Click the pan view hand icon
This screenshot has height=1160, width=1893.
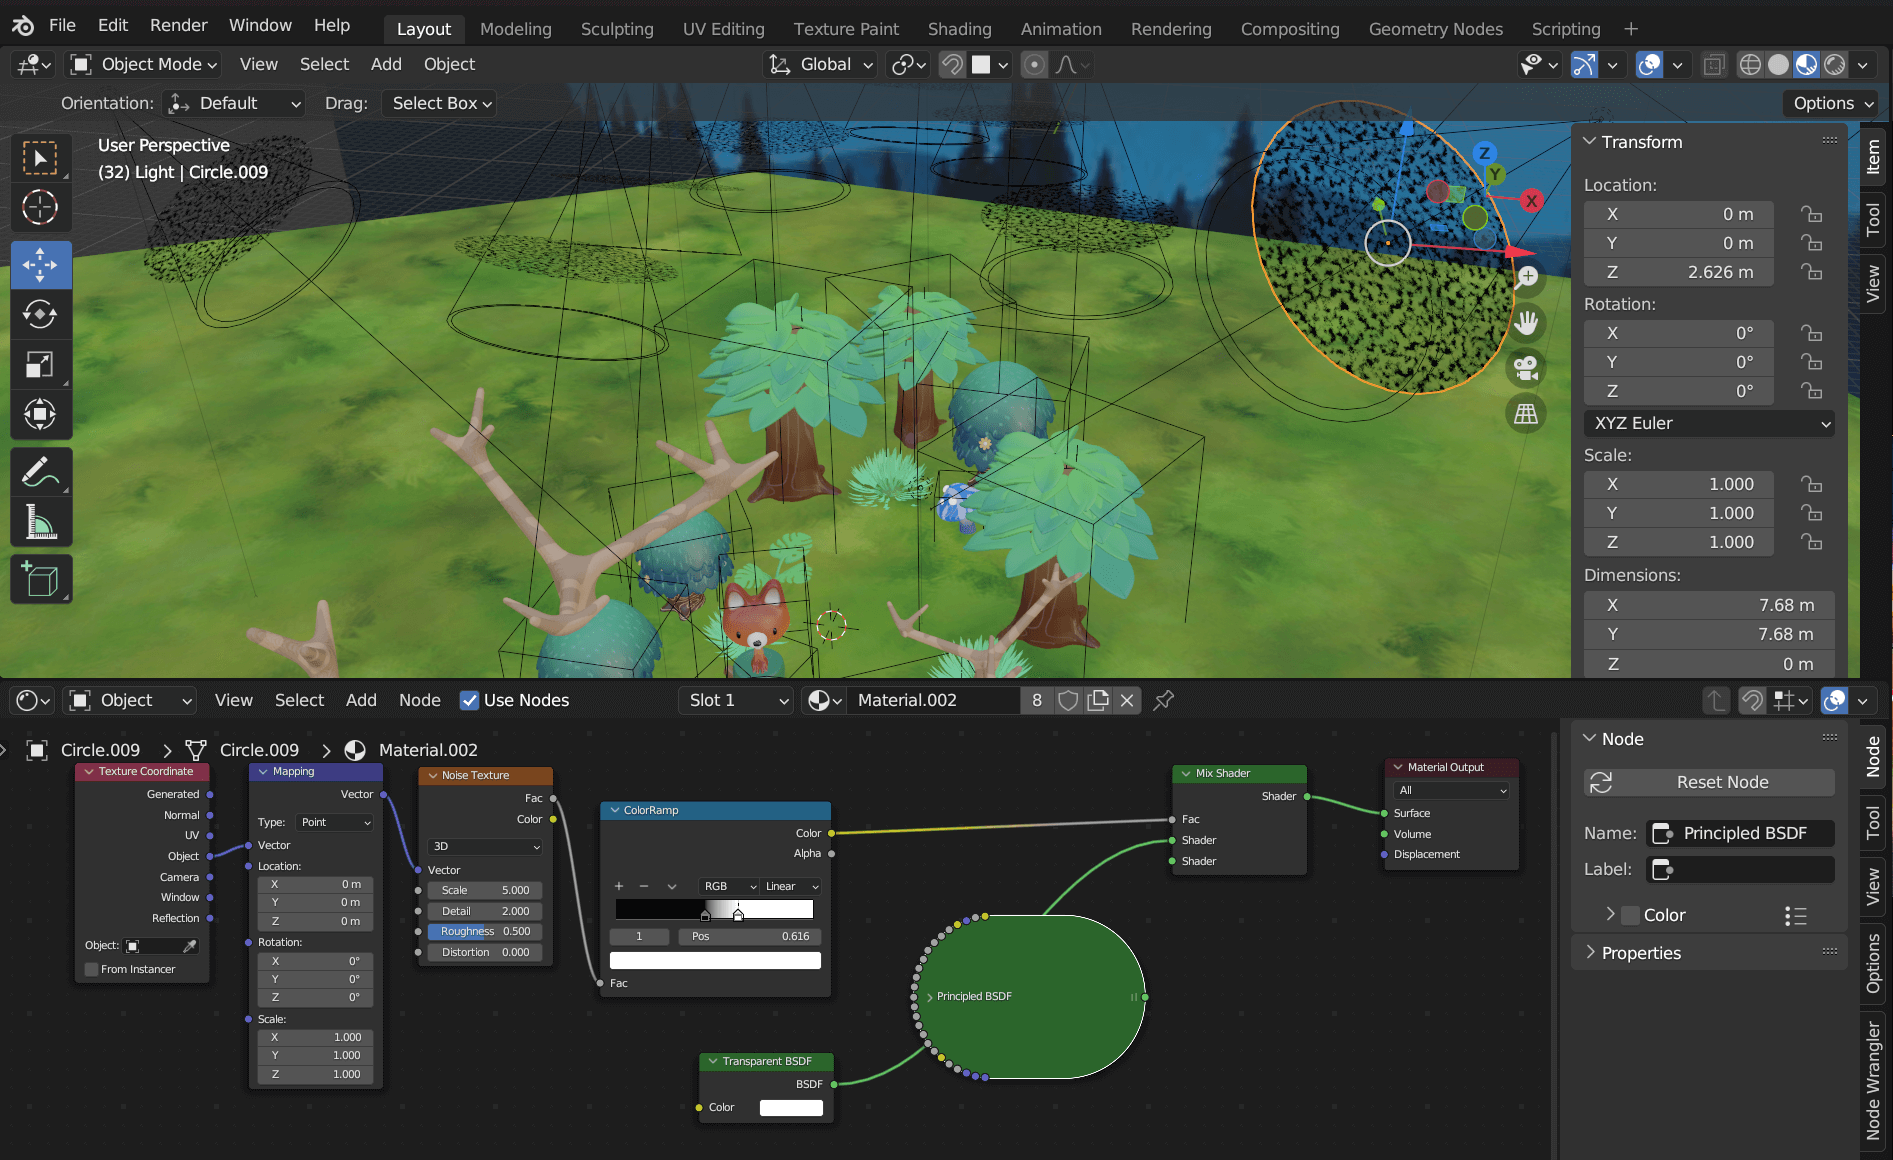(1526, 323)
